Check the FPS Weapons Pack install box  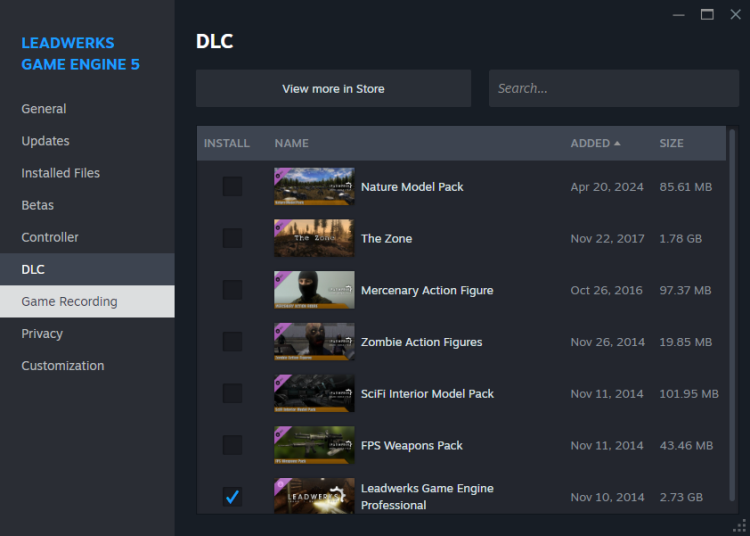pyautogui.click(x=232, y=446)
